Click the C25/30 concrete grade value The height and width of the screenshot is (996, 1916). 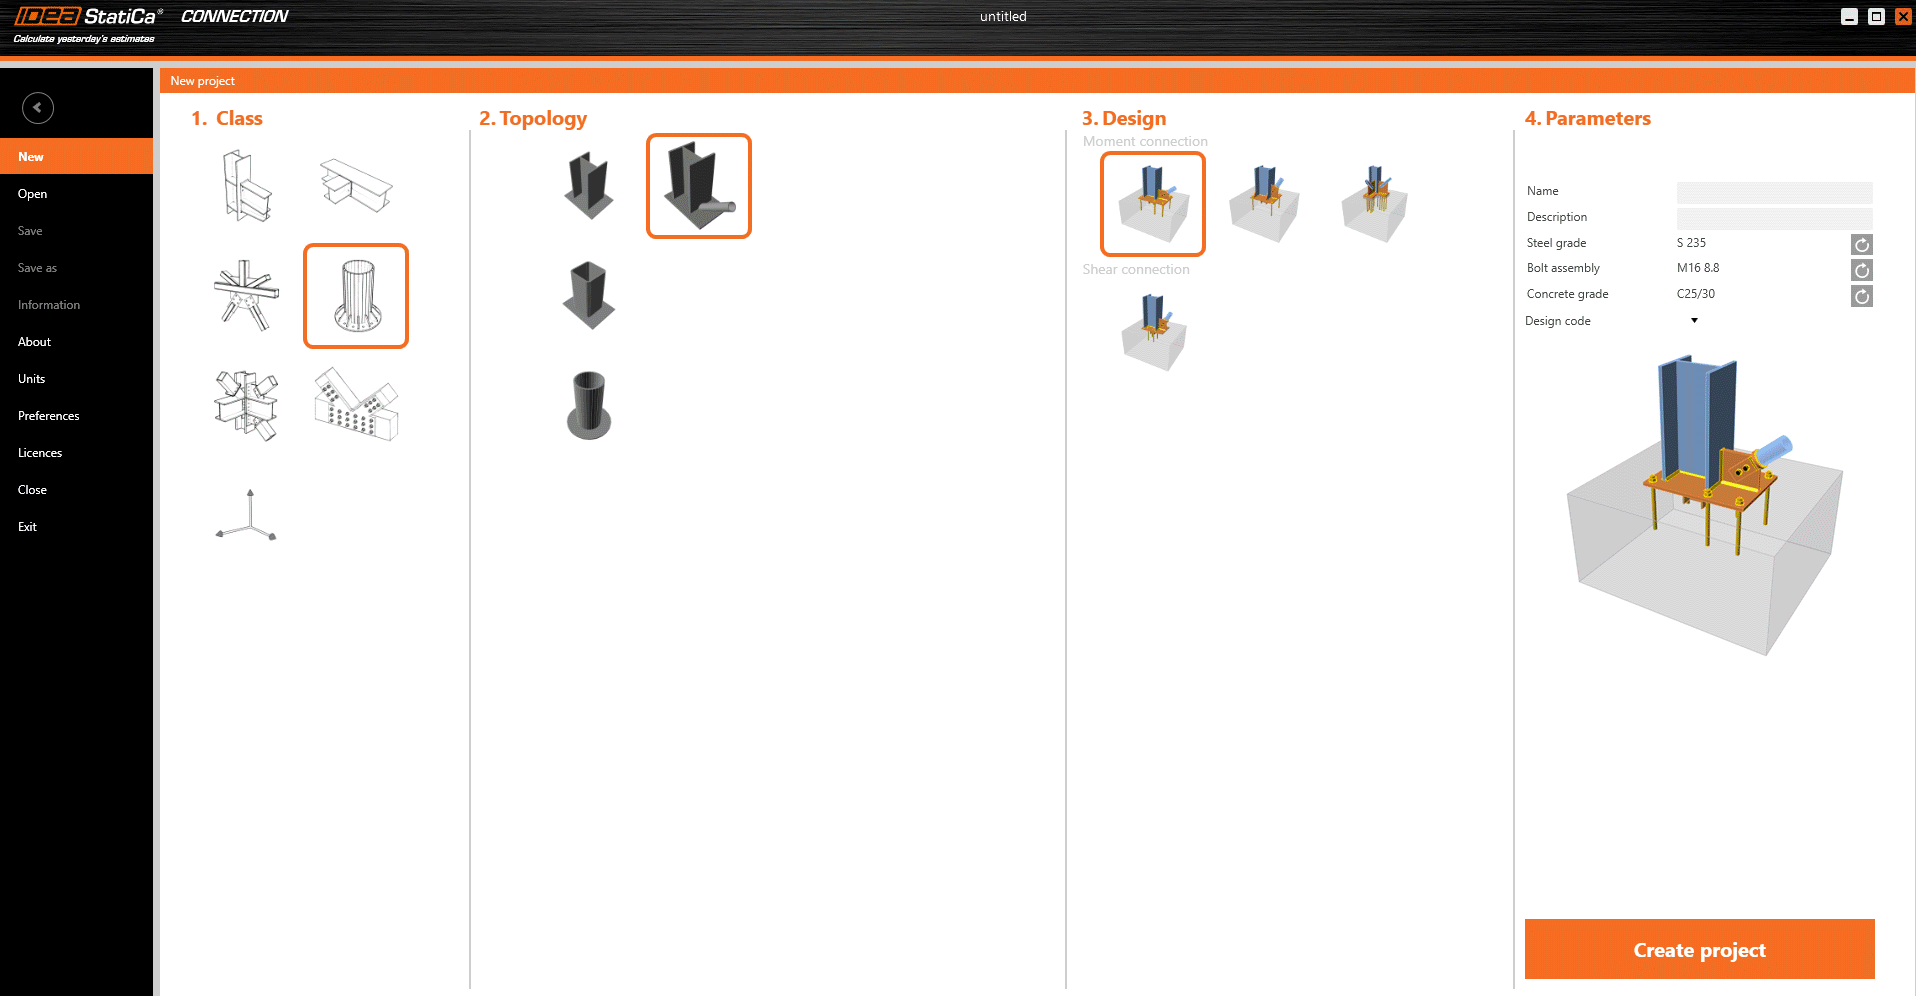click(x=1696, y=294)
